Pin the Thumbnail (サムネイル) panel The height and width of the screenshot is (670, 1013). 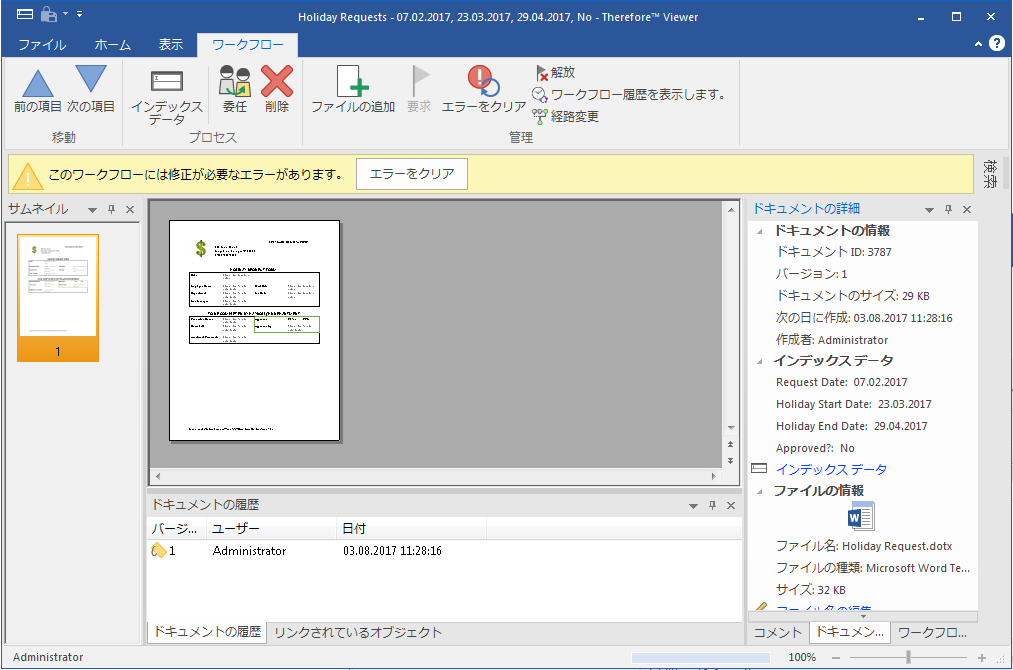(x=111, y=209)
